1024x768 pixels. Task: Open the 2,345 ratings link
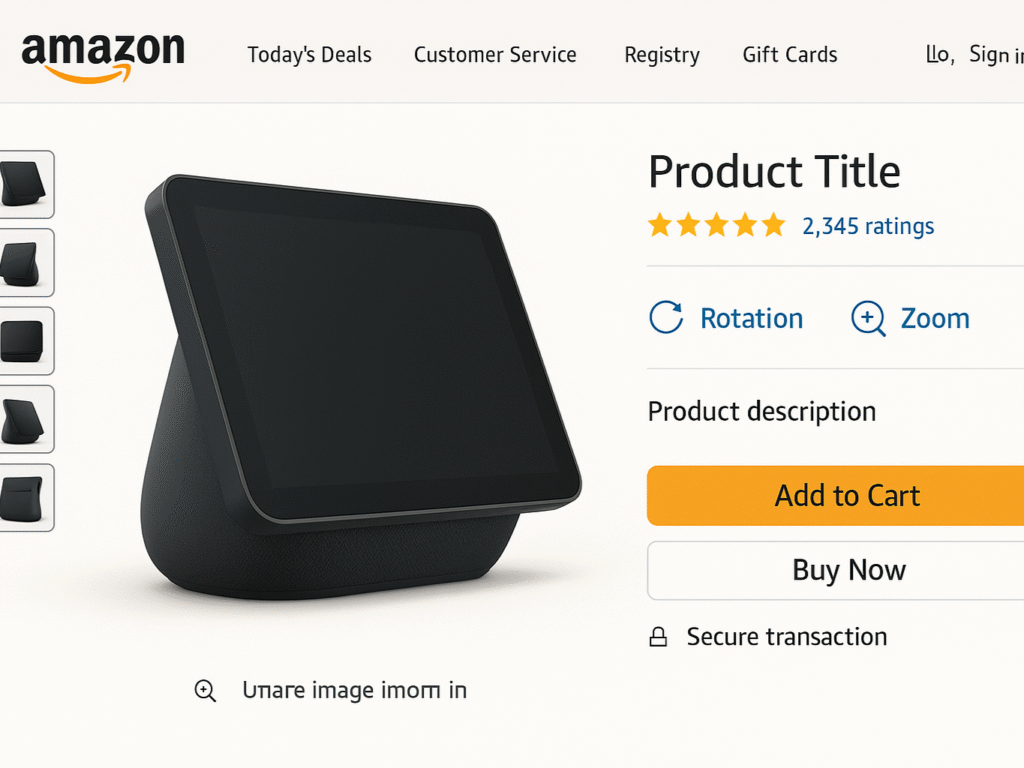point(868,226)
